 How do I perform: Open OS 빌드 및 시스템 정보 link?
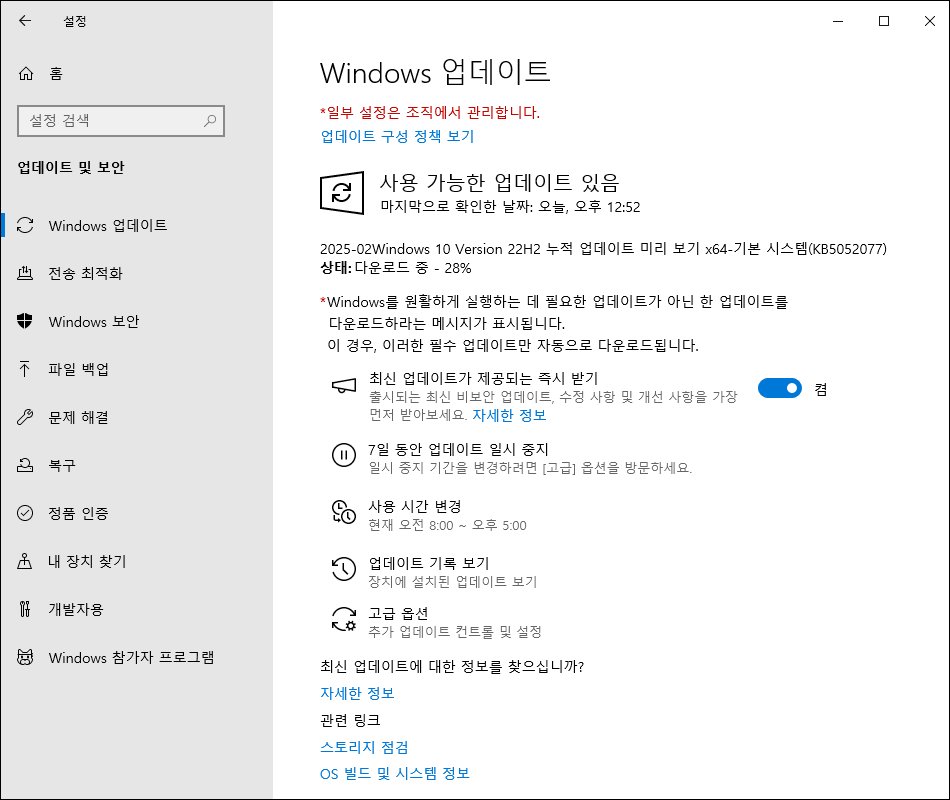pyautogui.click(x=394, y=773)
